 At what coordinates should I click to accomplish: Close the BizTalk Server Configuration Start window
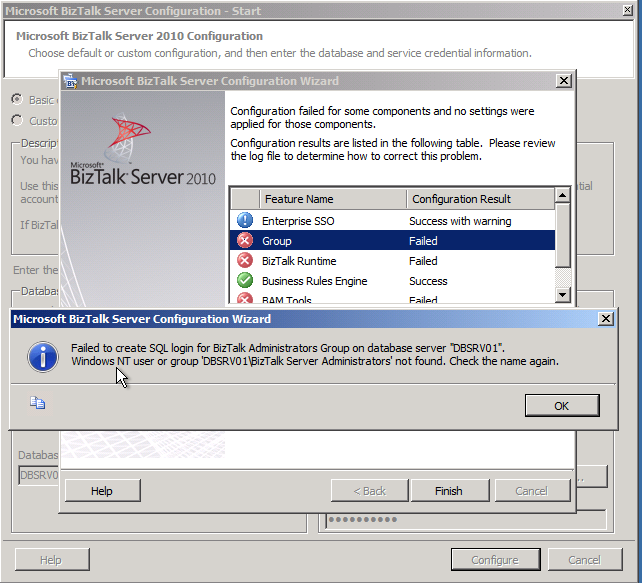pyautogui.click(x=627, y=10)
